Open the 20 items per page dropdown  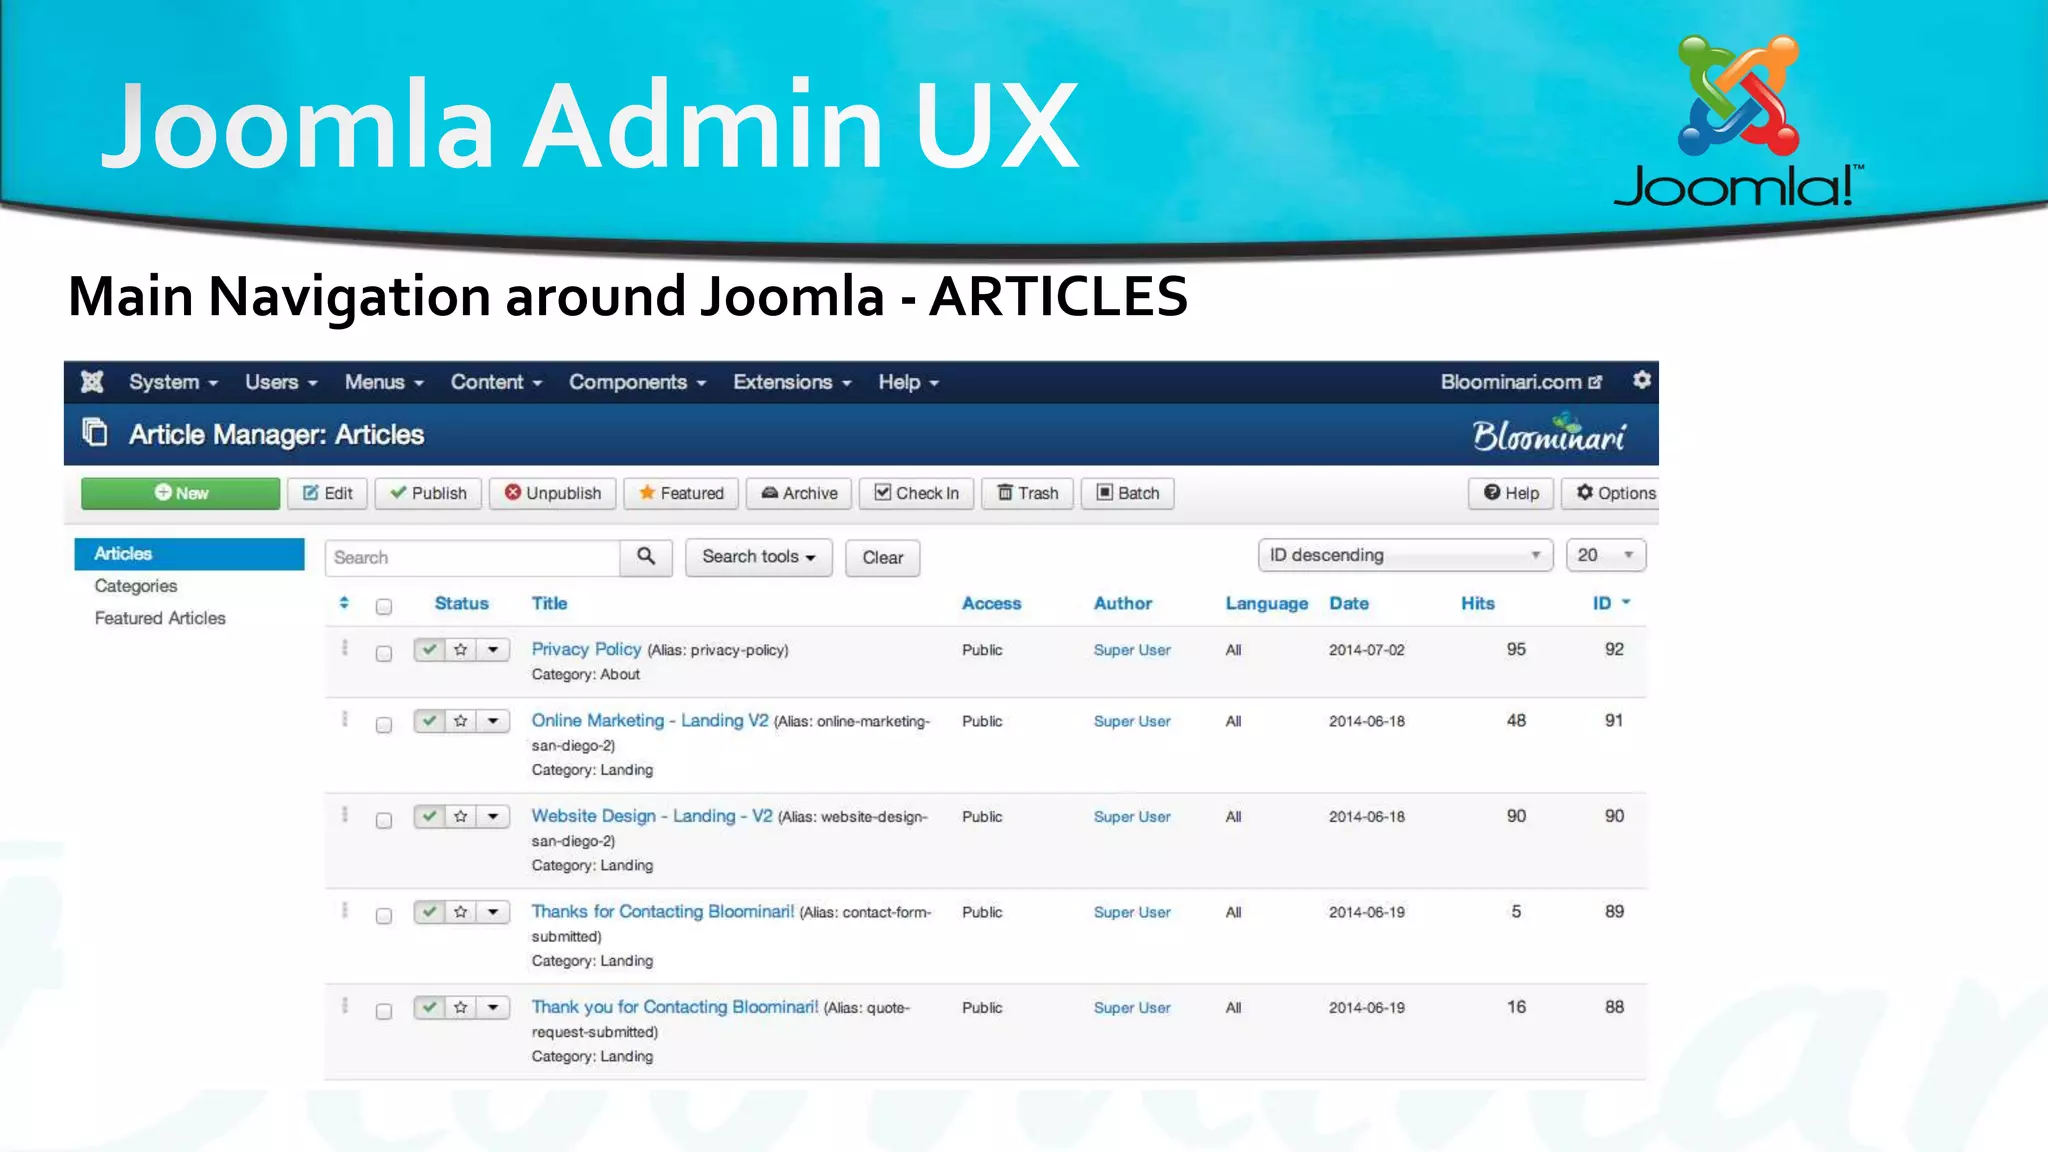pos(1605,555)
